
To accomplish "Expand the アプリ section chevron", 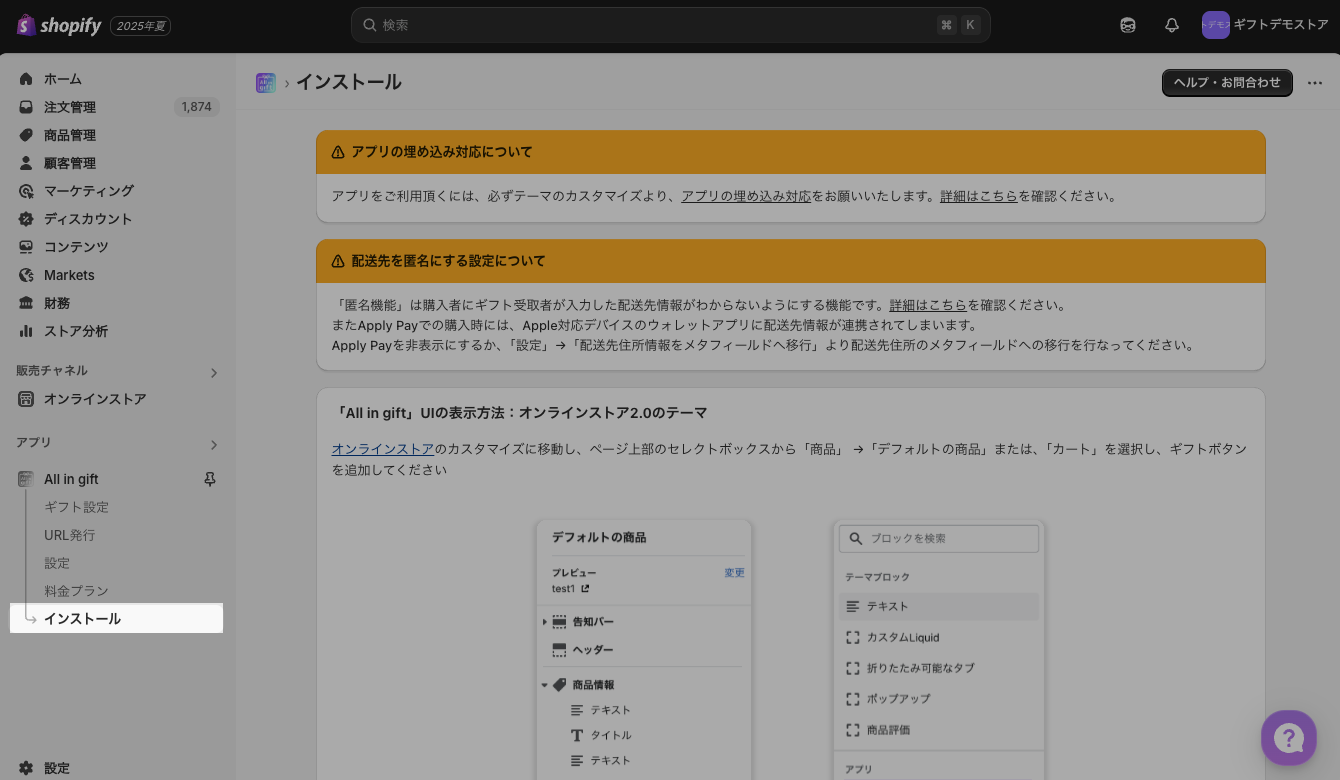I will [213, 445].
